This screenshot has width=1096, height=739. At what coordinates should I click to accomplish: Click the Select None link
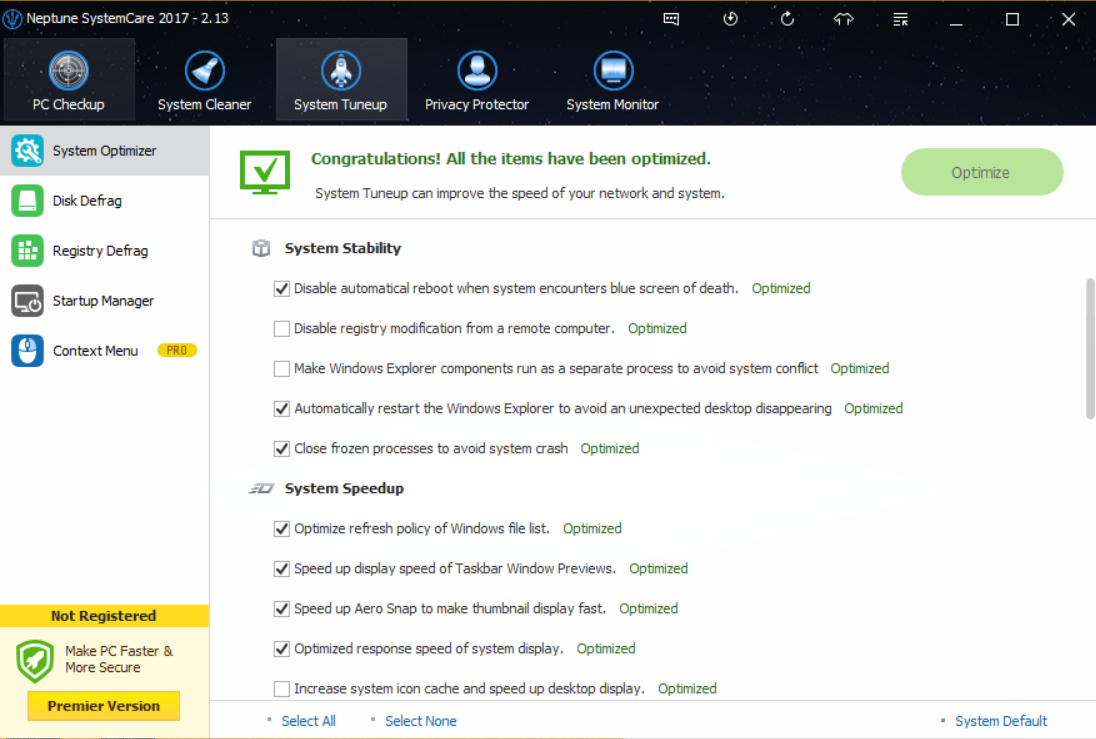point(421,721)
